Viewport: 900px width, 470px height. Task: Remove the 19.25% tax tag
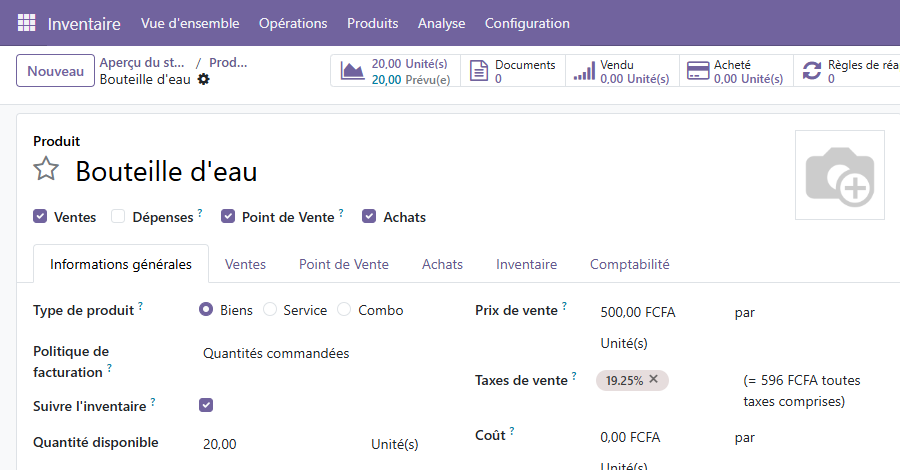pyautogui.click(x=653, y=379)
